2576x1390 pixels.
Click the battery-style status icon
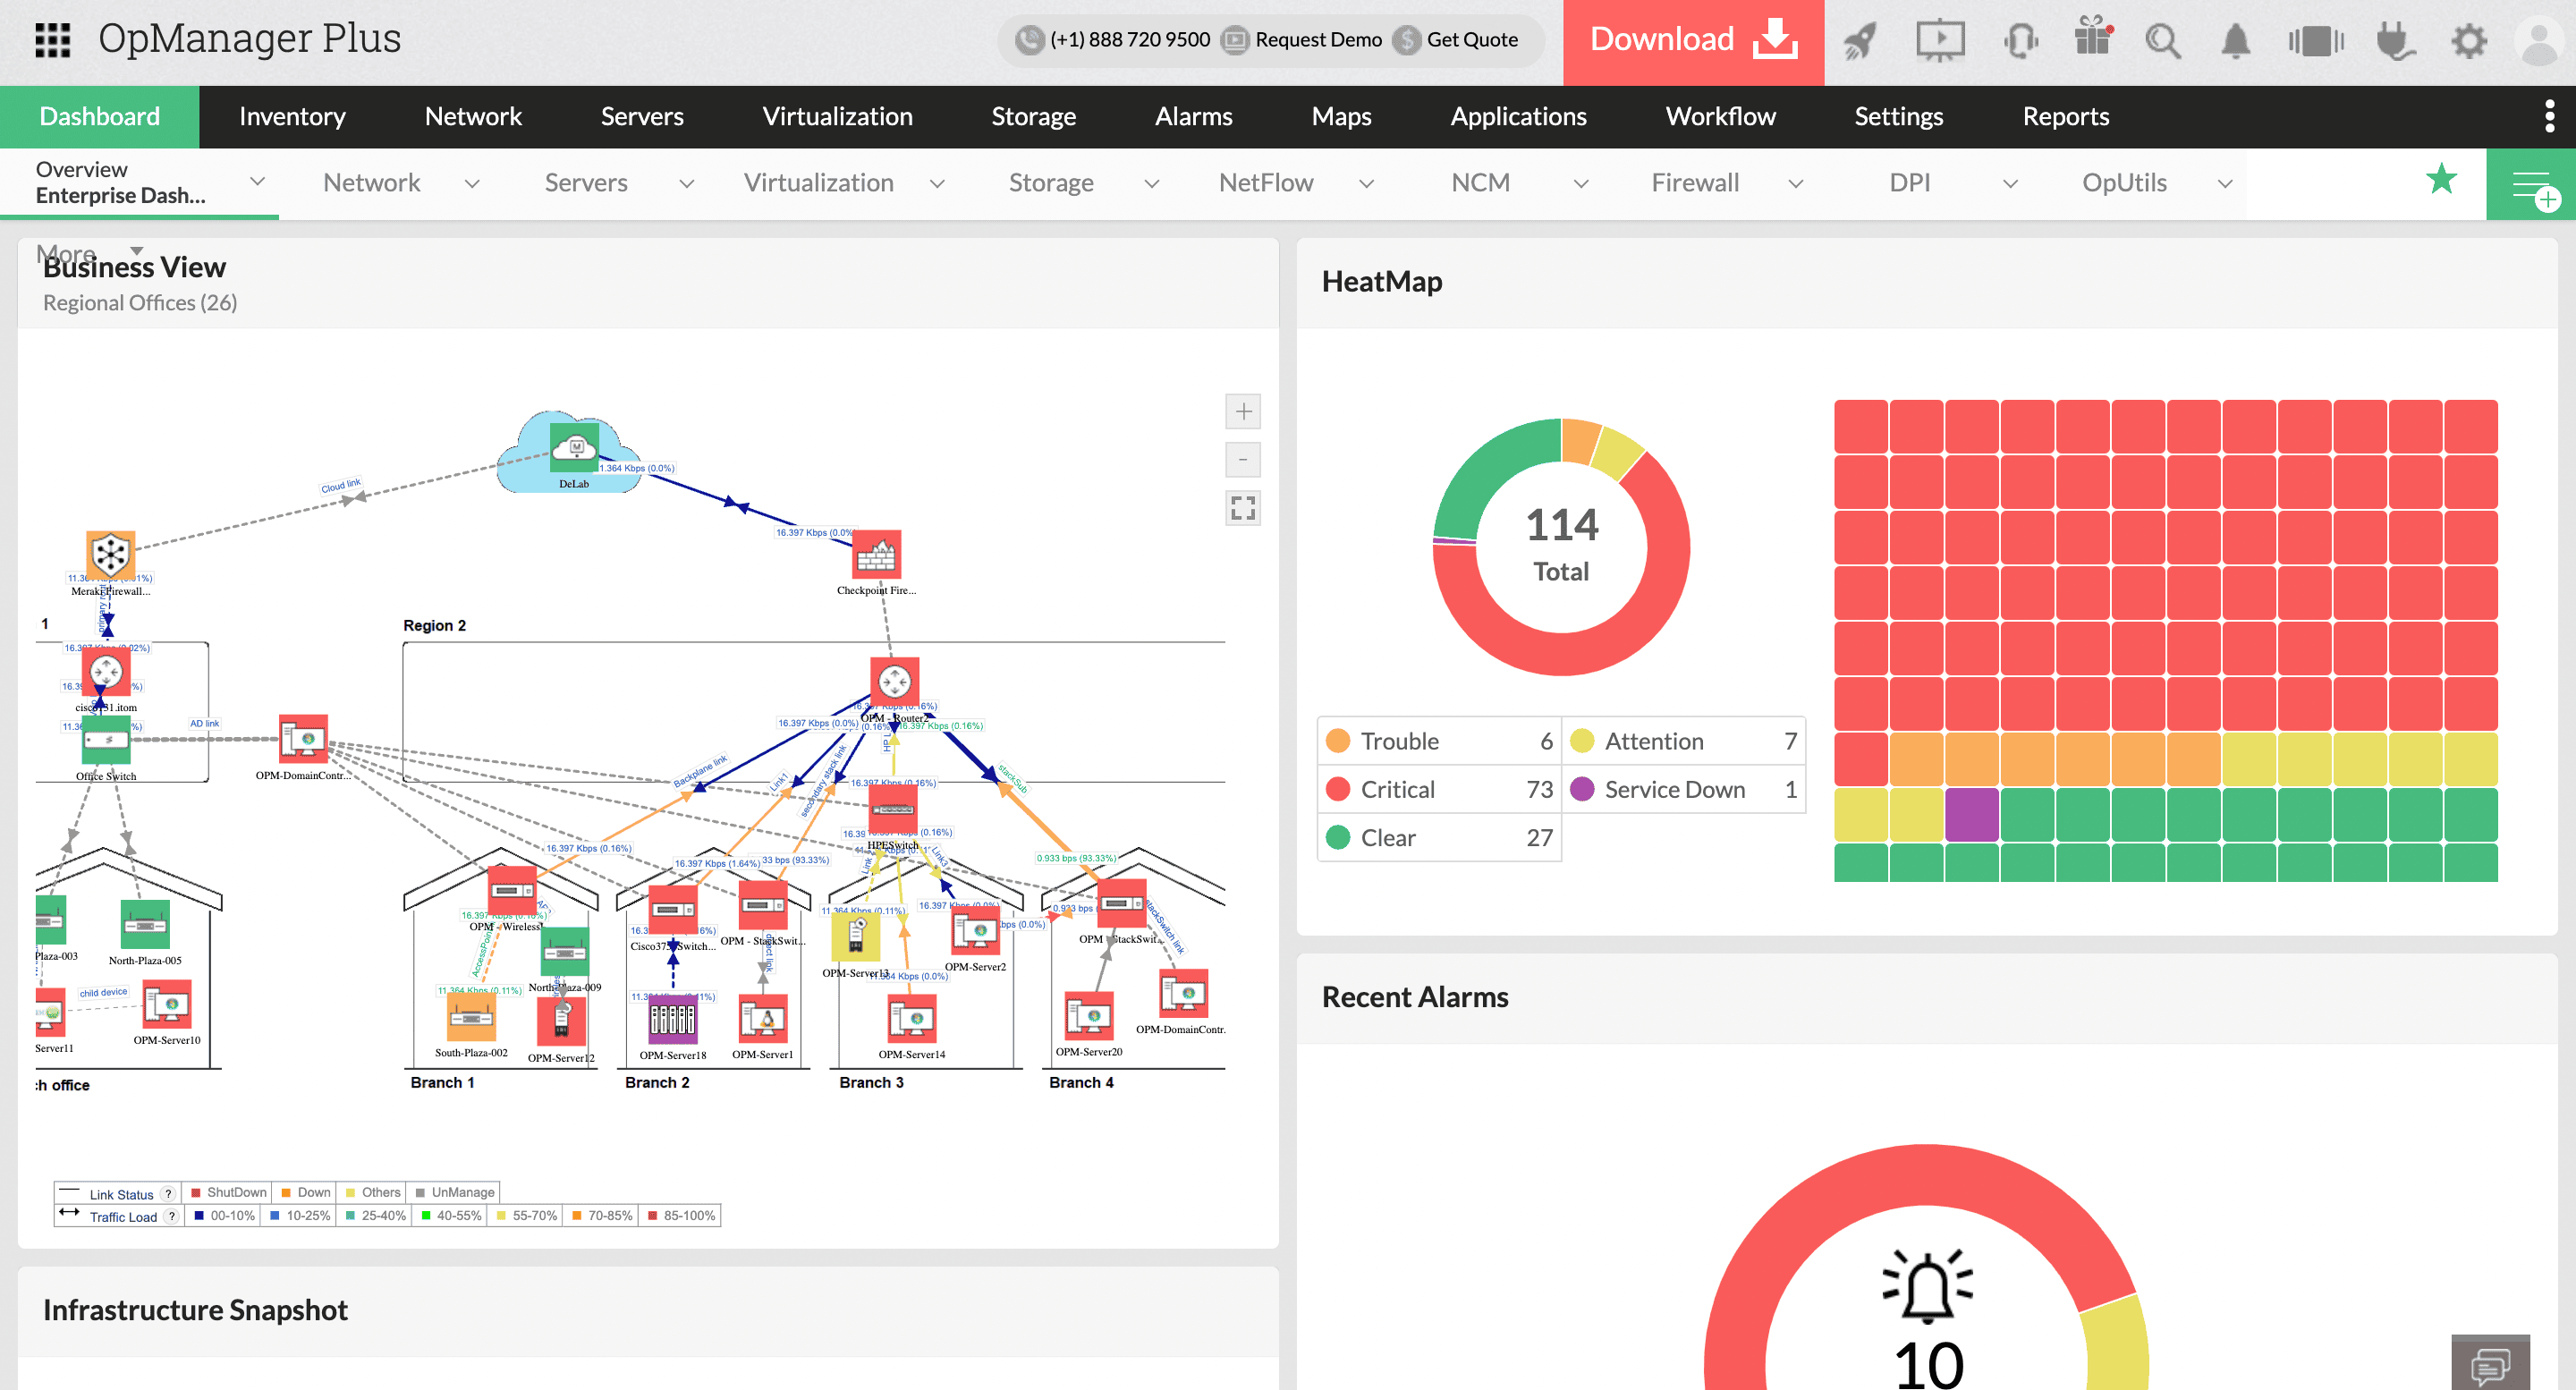click(2316, 41)
